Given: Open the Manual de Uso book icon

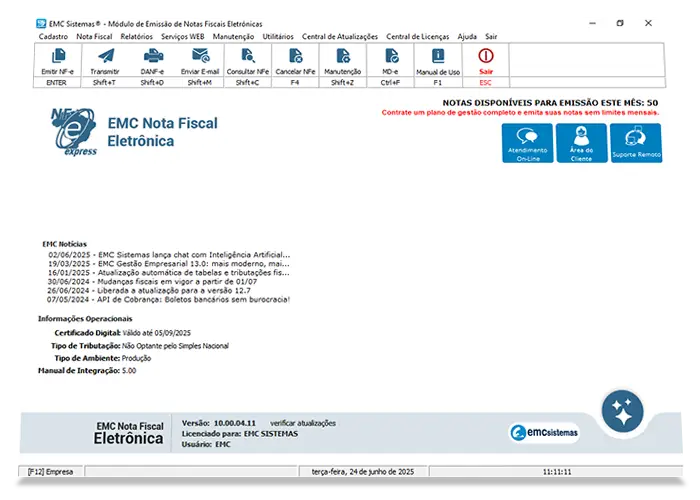Looking at the screenshot, I should point(438,56).
